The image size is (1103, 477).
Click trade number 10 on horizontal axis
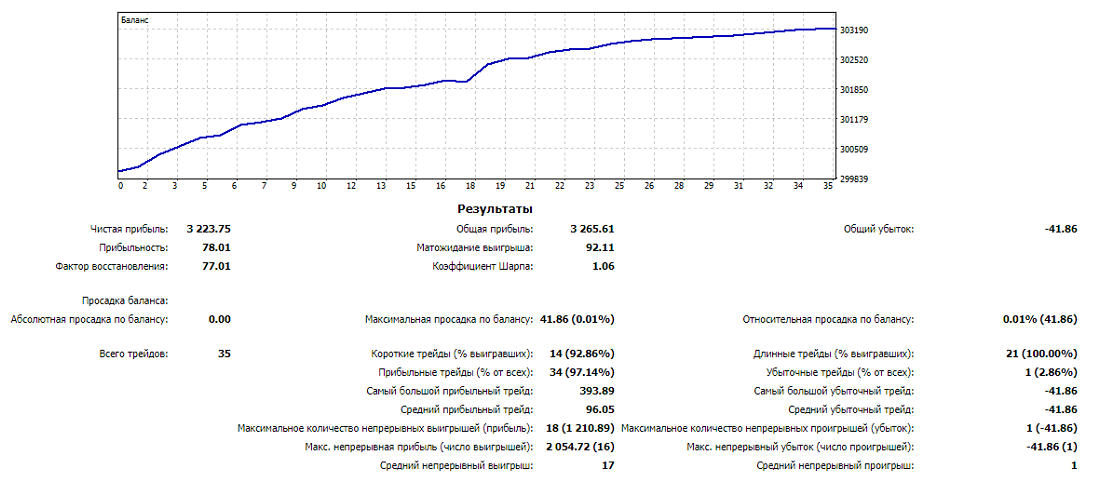point(321,186)
